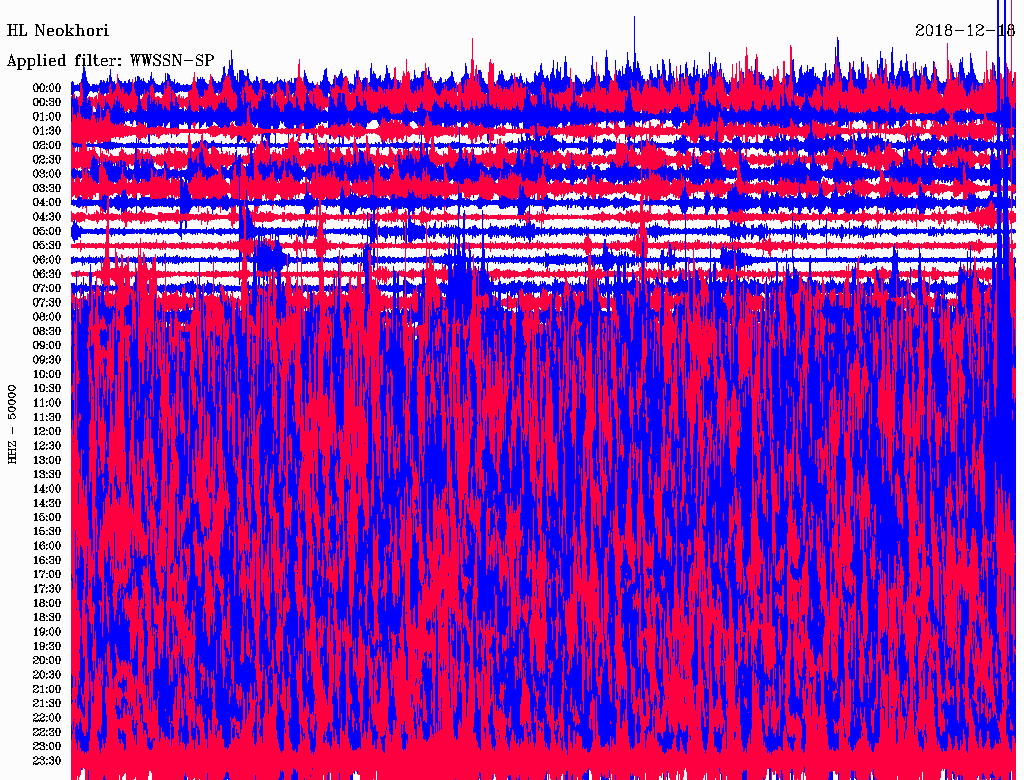
Task: Select the 08:30 time label
Action: [47, 332]
